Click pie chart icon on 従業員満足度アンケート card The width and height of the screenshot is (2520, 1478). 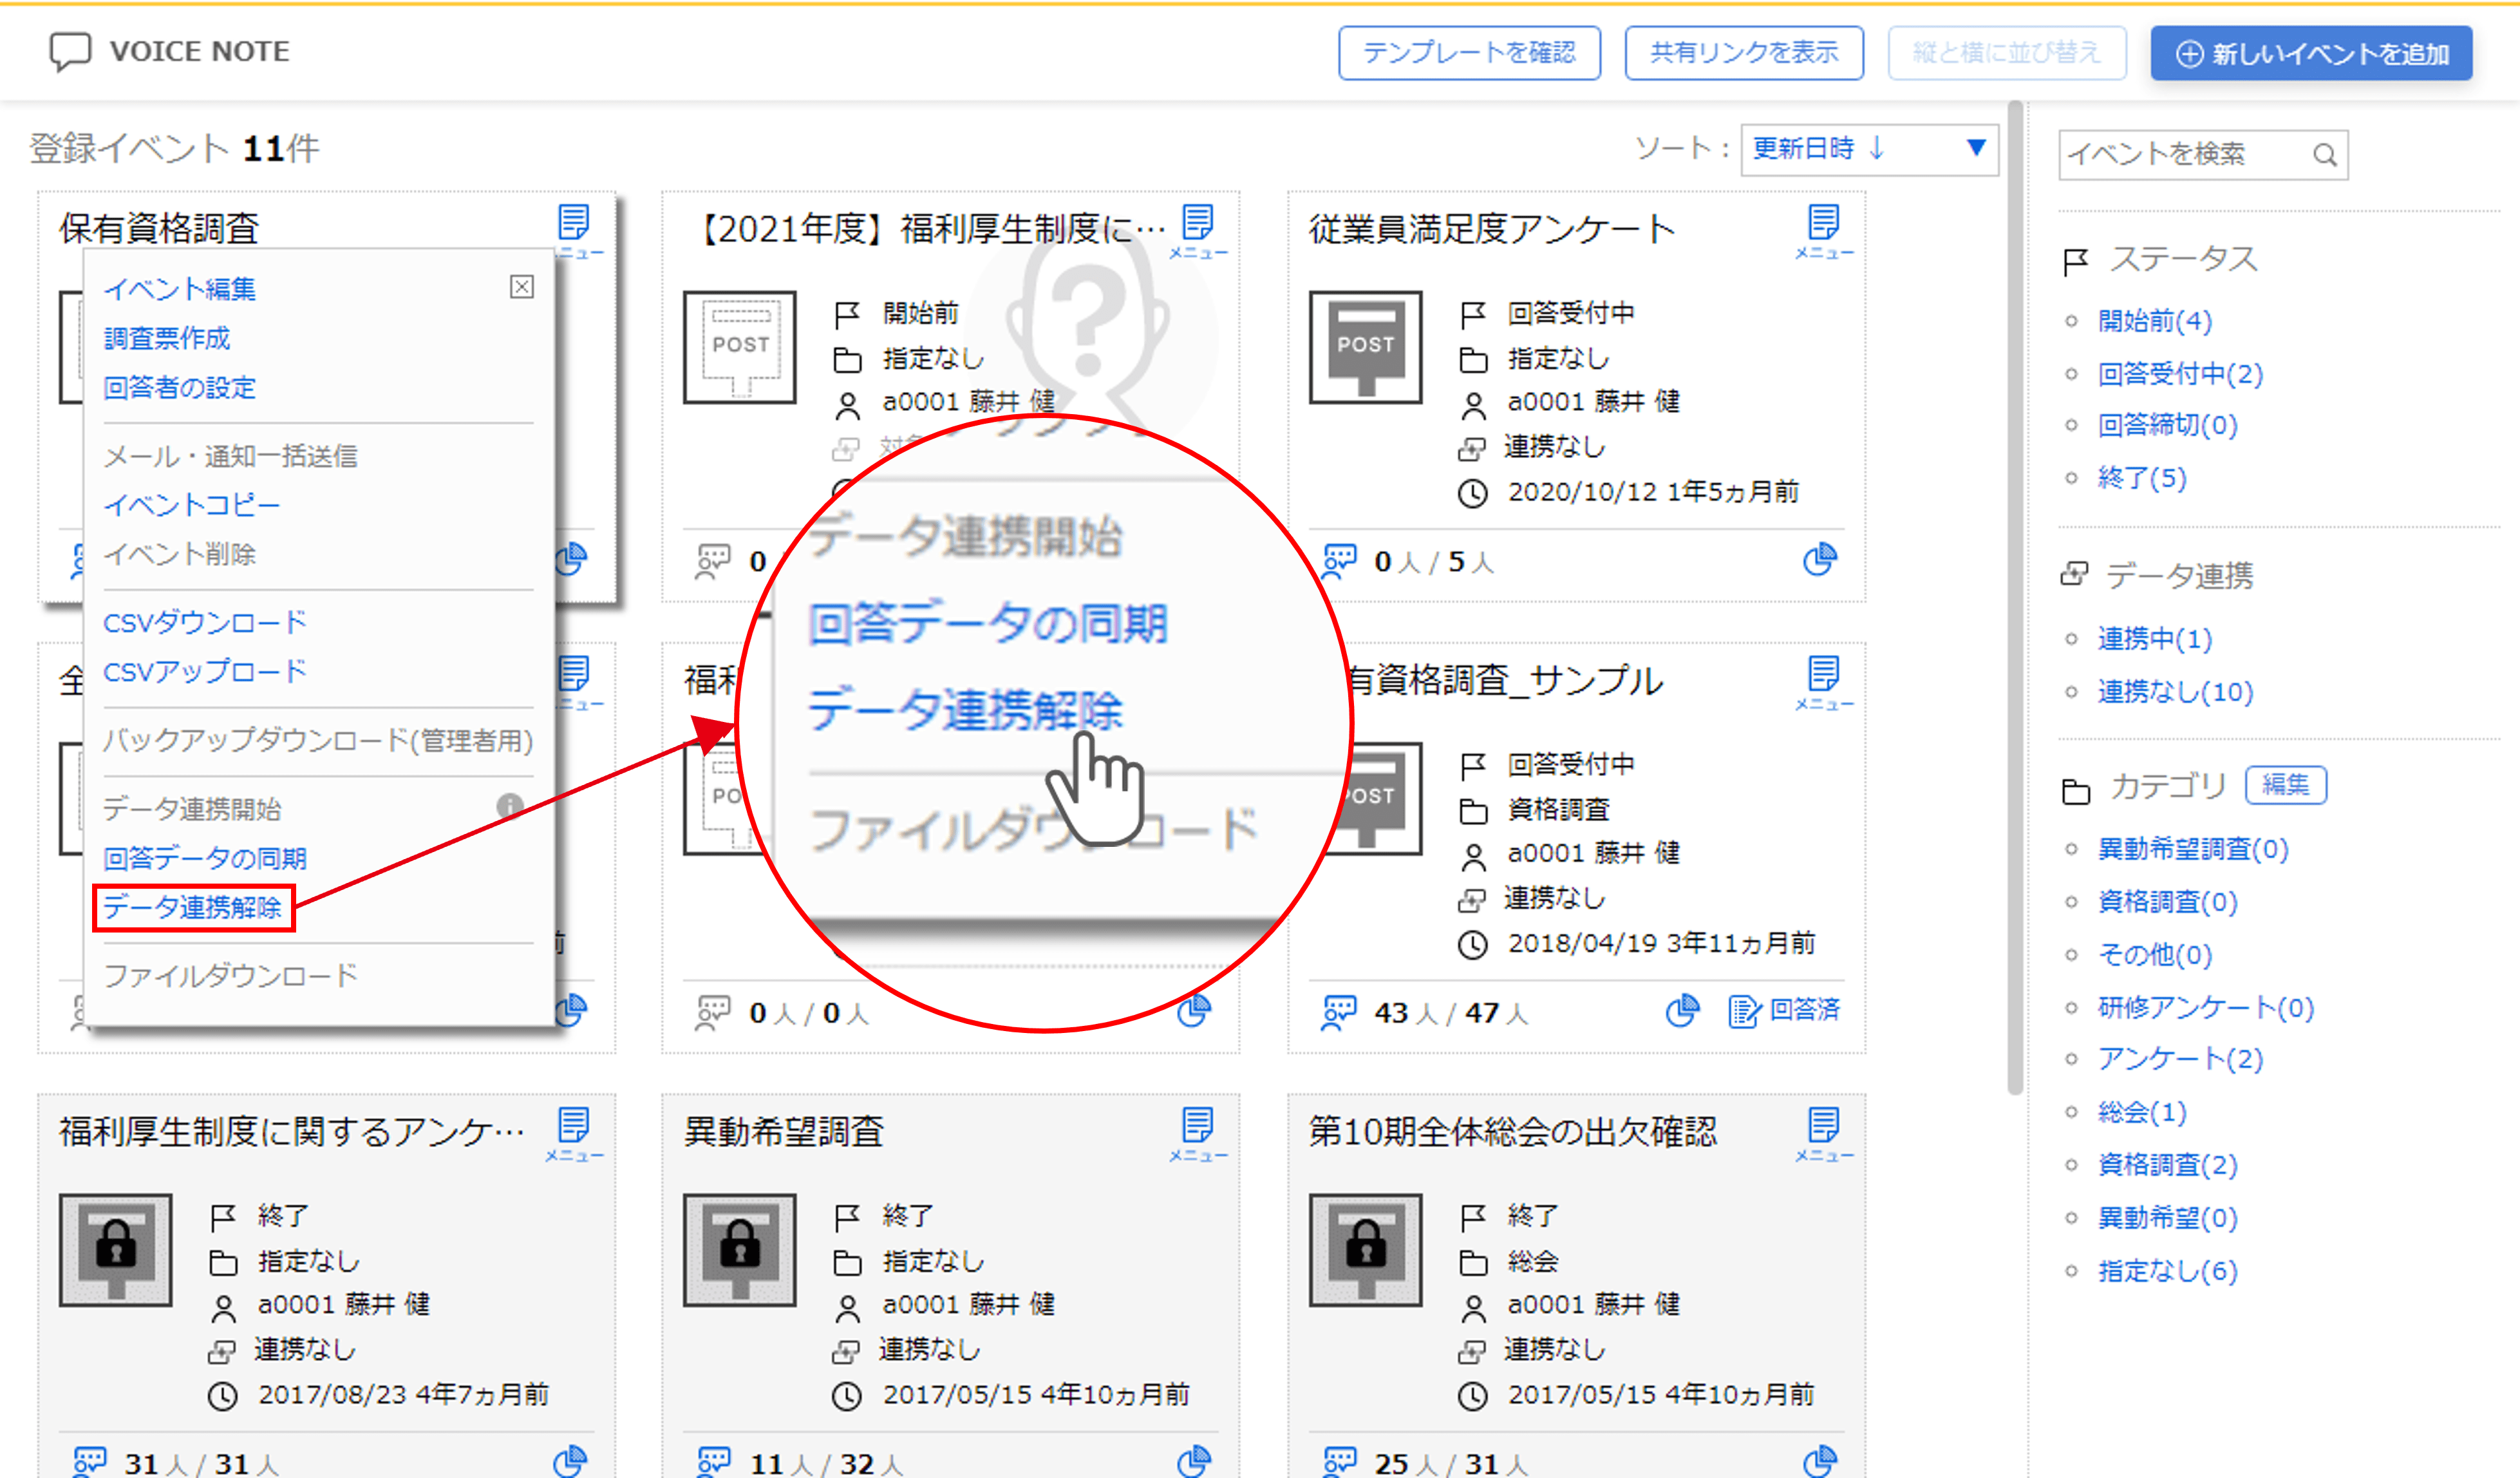click(1819, 560)
